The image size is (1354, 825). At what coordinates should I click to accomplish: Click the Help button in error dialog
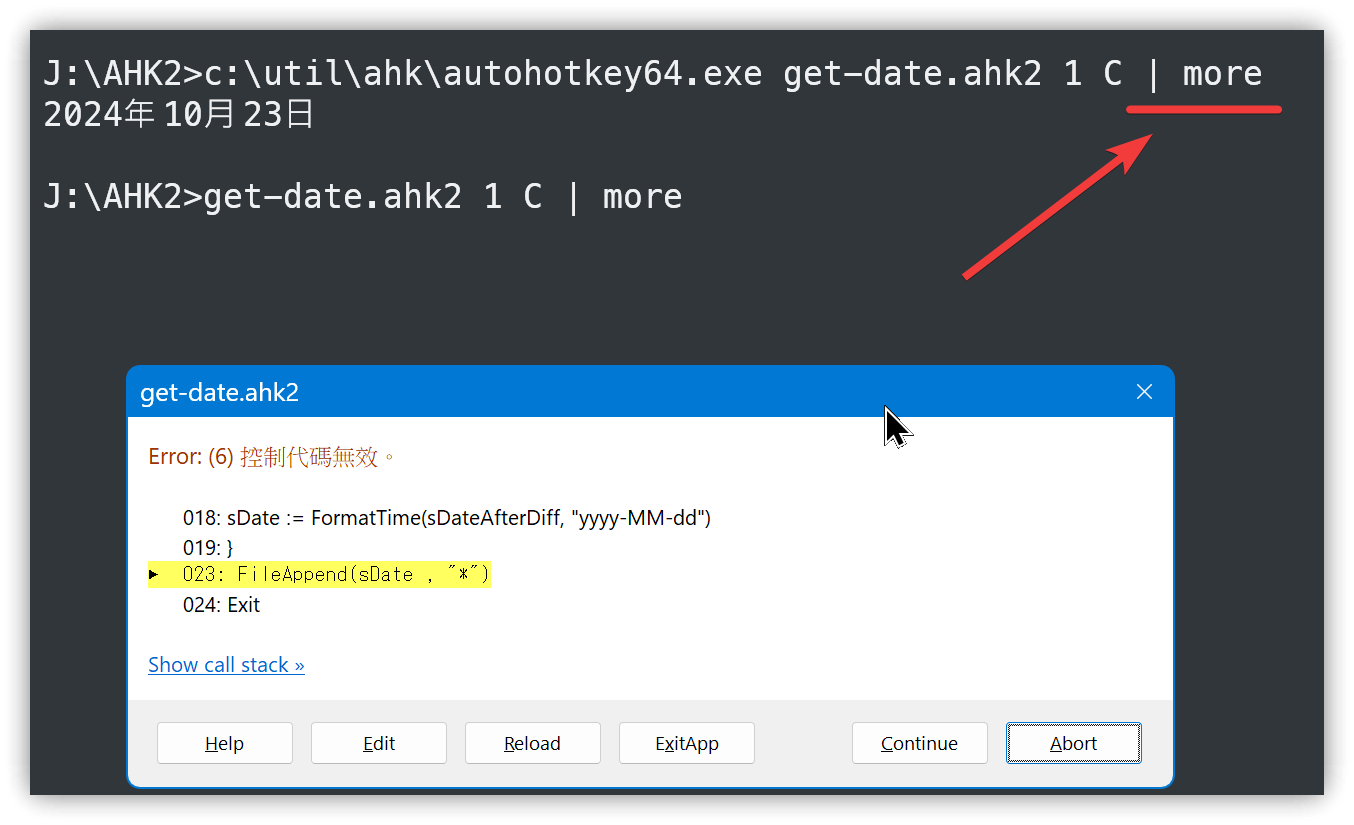click(x=224, y=743)
